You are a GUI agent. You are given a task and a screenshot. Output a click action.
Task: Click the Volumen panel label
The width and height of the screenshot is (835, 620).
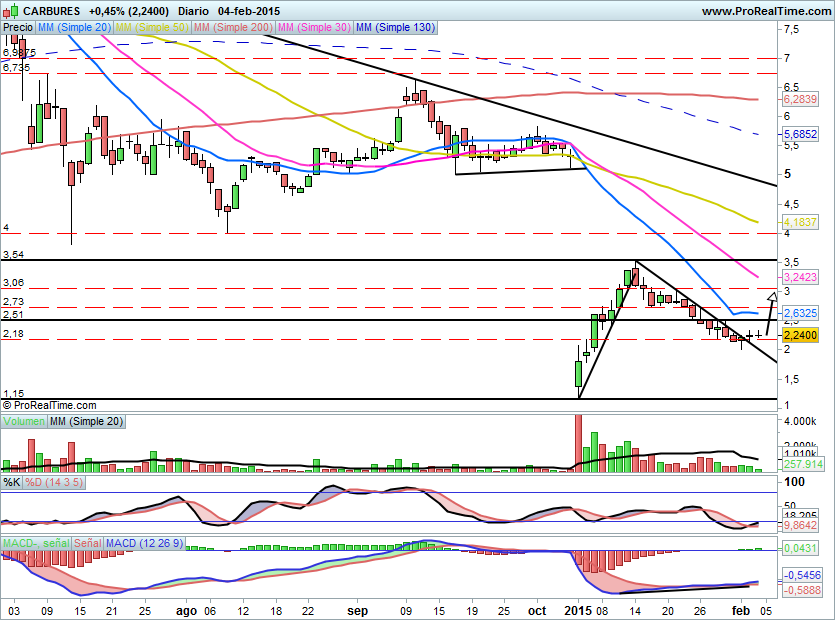coord(24,422)
